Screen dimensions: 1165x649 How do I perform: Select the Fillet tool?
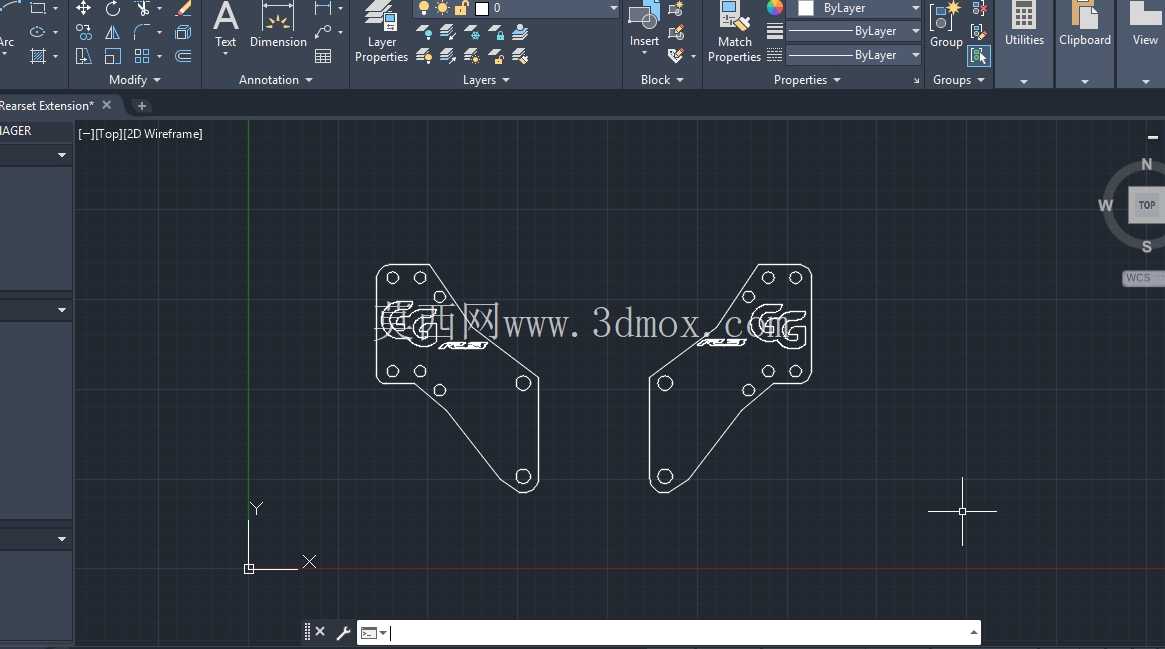point(141,33)
